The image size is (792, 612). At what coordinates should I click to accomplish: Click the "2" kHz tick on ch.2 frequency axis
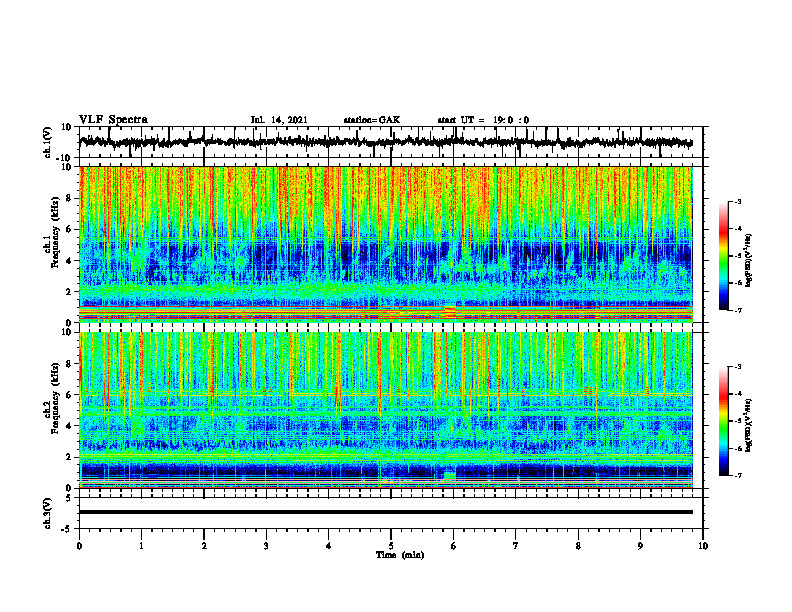[68, 457]
